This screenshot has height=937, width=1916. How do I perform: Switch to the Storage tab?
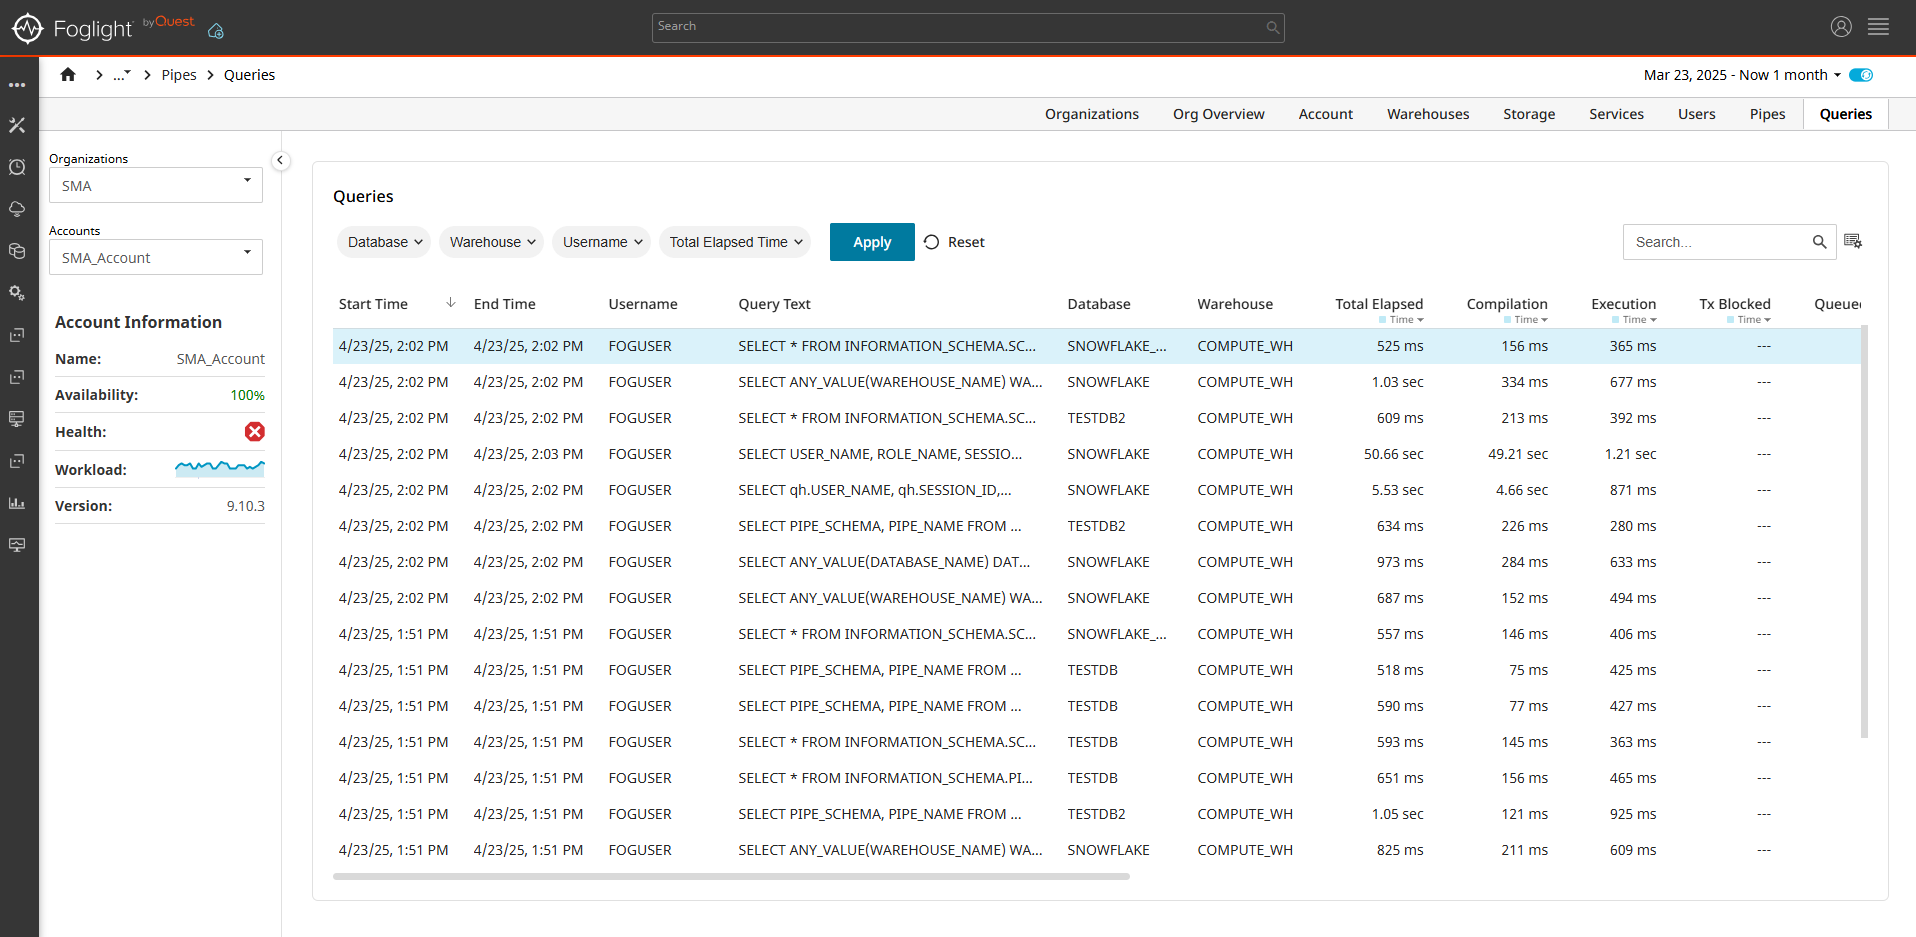1529,114
